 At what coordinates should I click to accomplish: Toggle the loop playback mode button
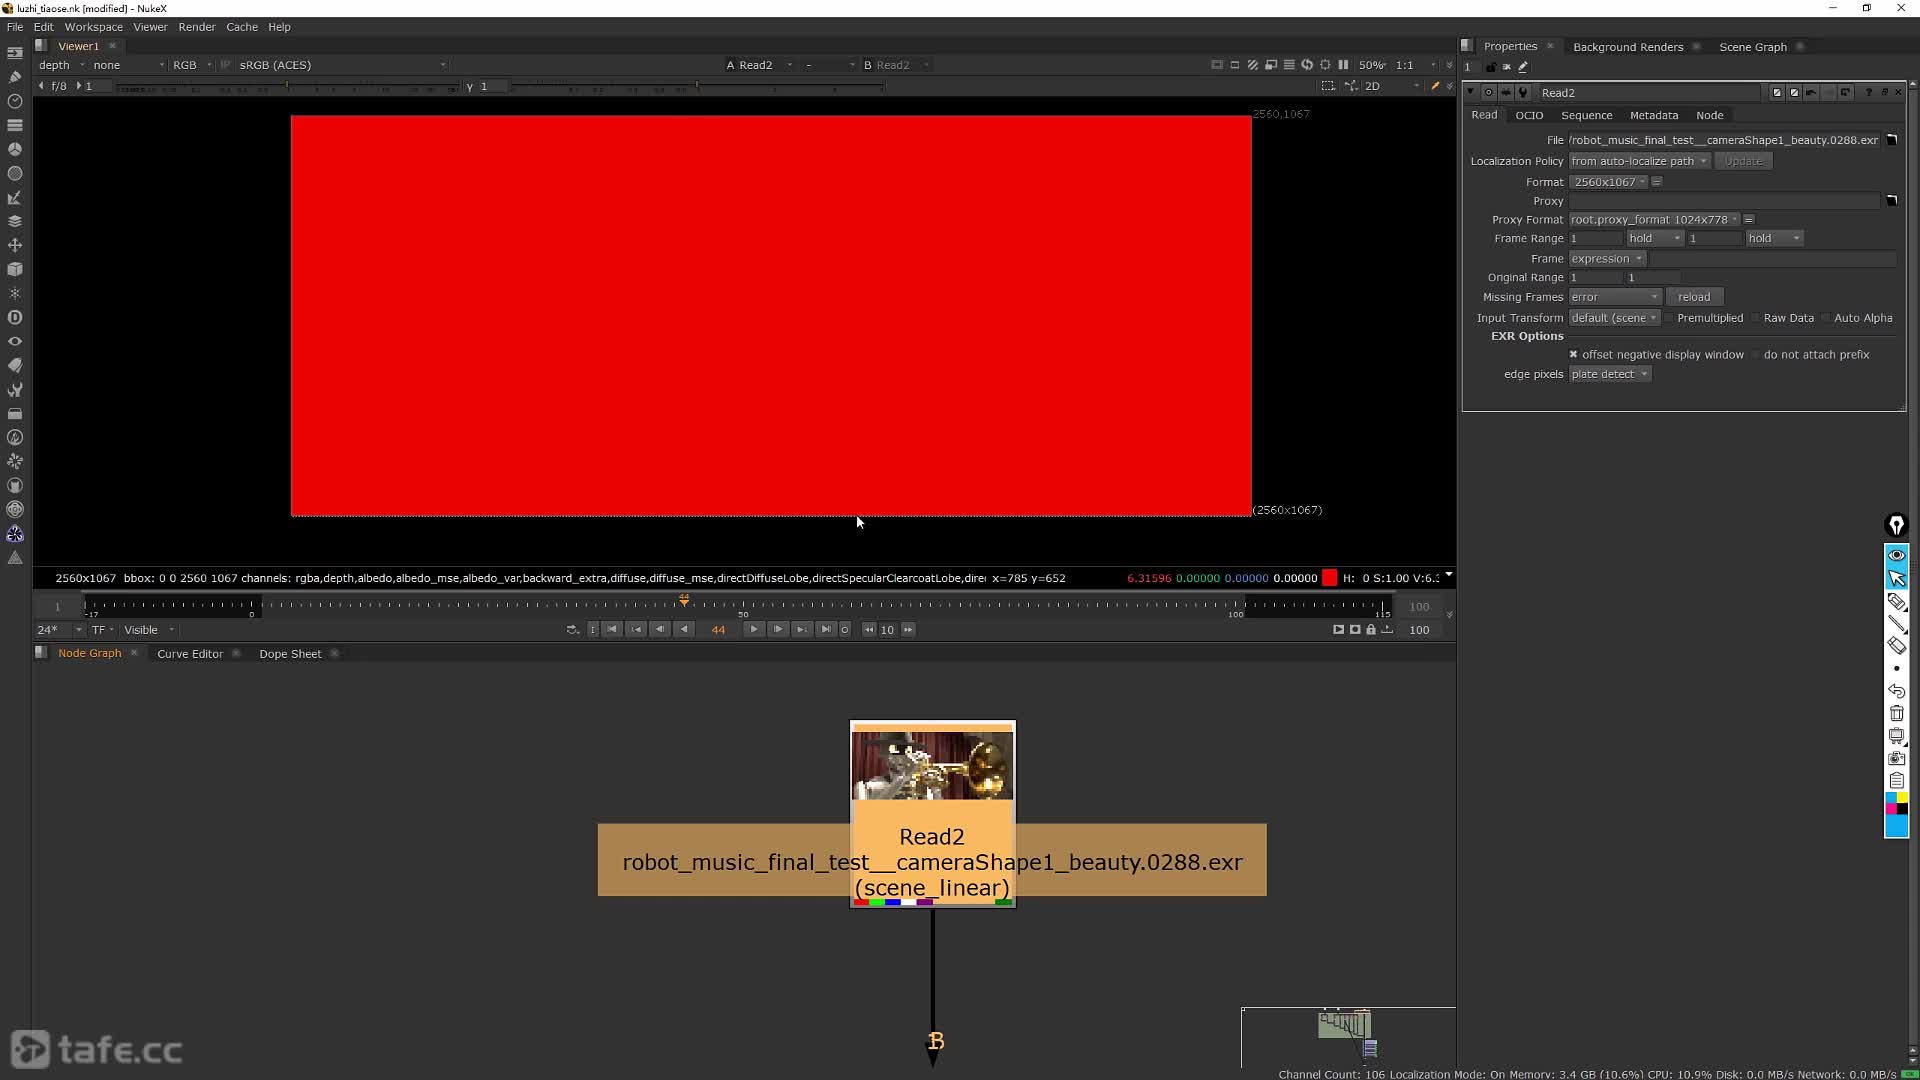pyautogui.click(x=572, y=630)
